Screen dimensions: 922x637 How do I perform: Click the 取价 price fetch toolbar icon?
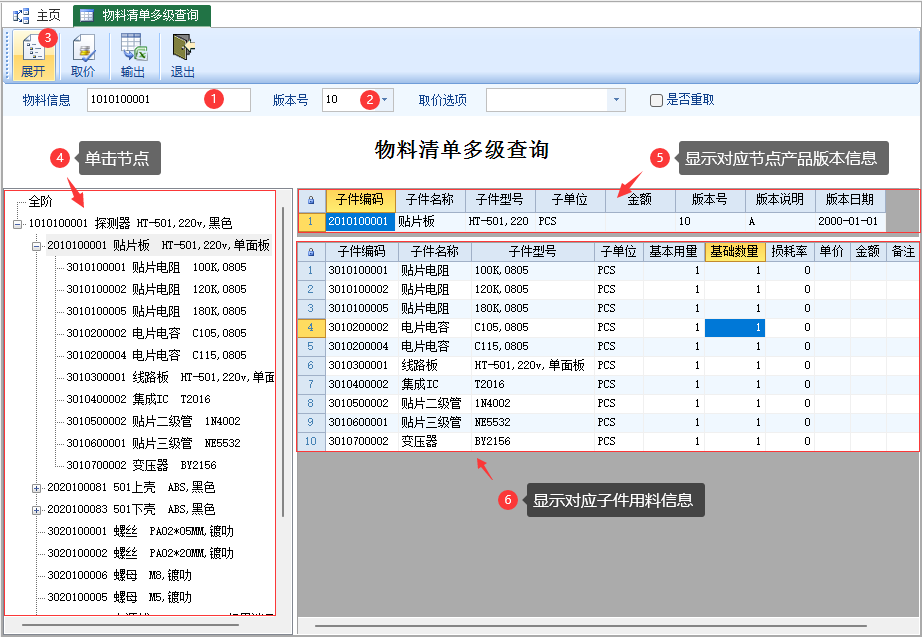[x=83, y=55]
